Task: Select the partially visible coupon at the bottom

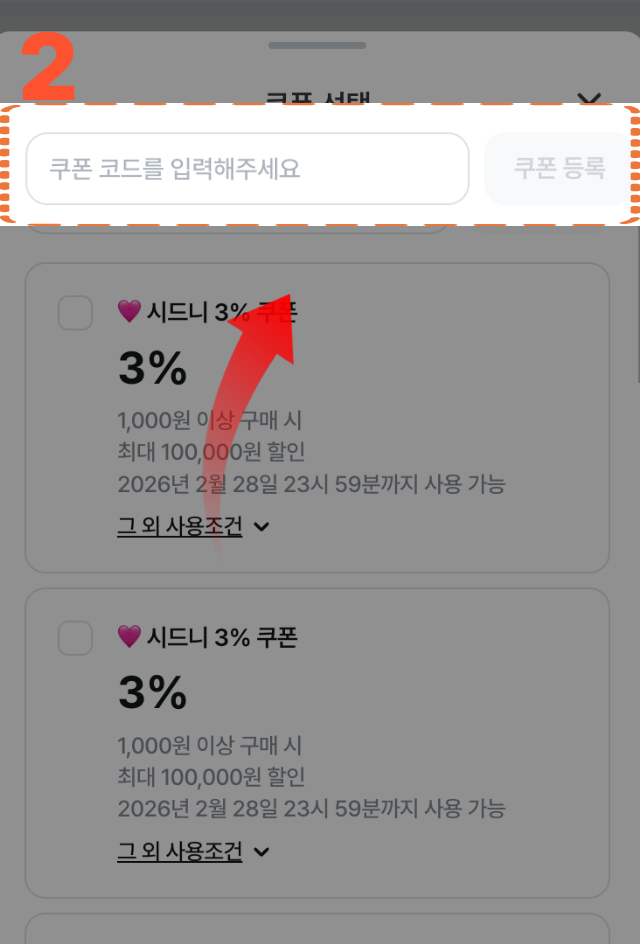Action: coord(320,933)
